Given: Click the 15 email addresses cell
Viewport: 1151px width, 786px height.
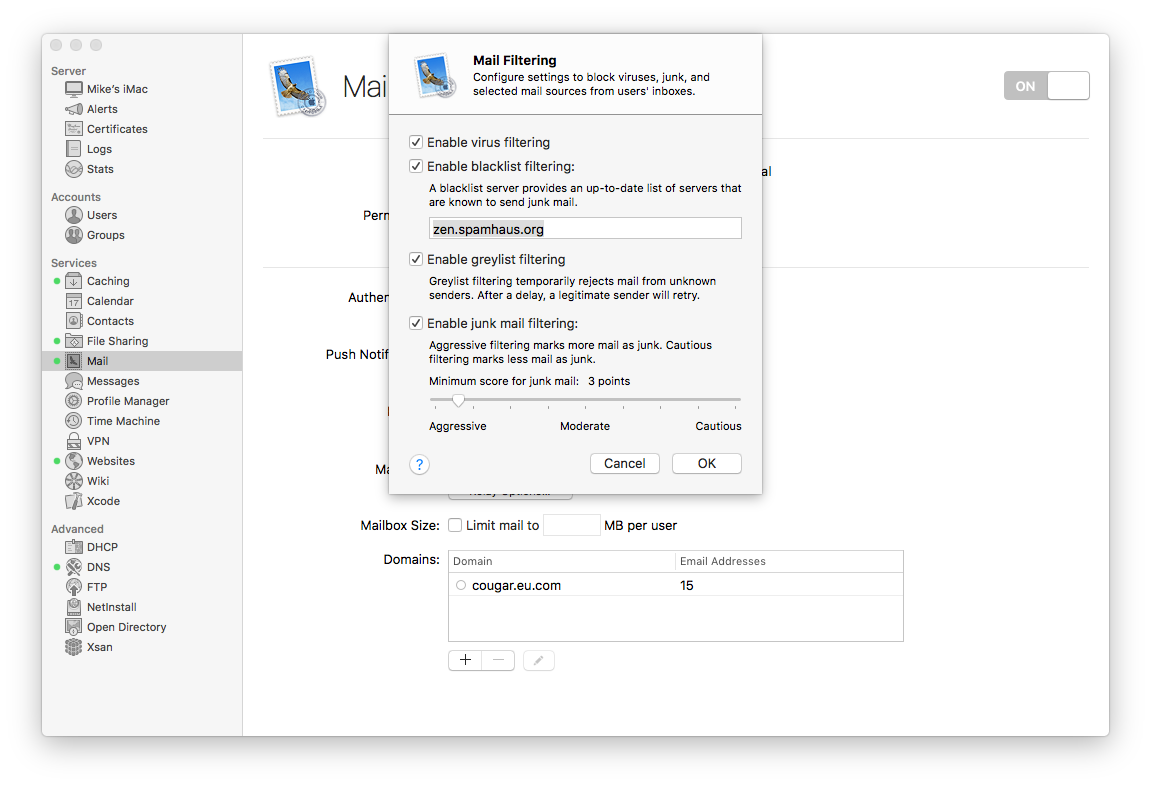Looking at the screenshot, I should point(686,585).
